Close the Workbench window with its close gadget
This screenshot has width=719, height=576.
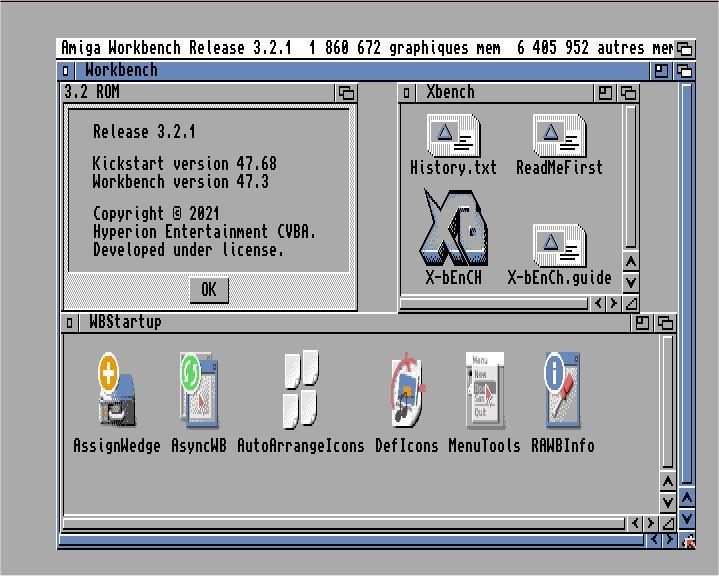66,71
